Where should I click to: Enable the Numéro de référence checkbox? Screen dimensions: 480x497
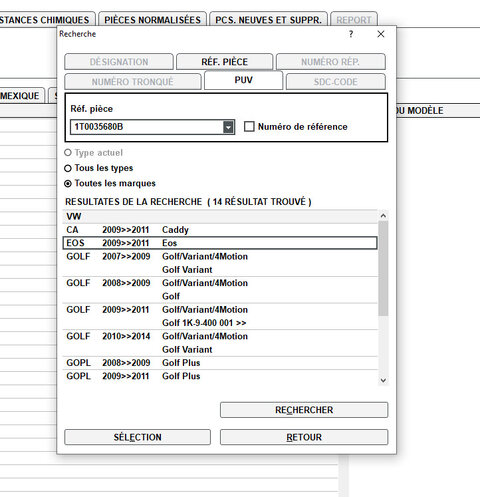click(249, 127)
